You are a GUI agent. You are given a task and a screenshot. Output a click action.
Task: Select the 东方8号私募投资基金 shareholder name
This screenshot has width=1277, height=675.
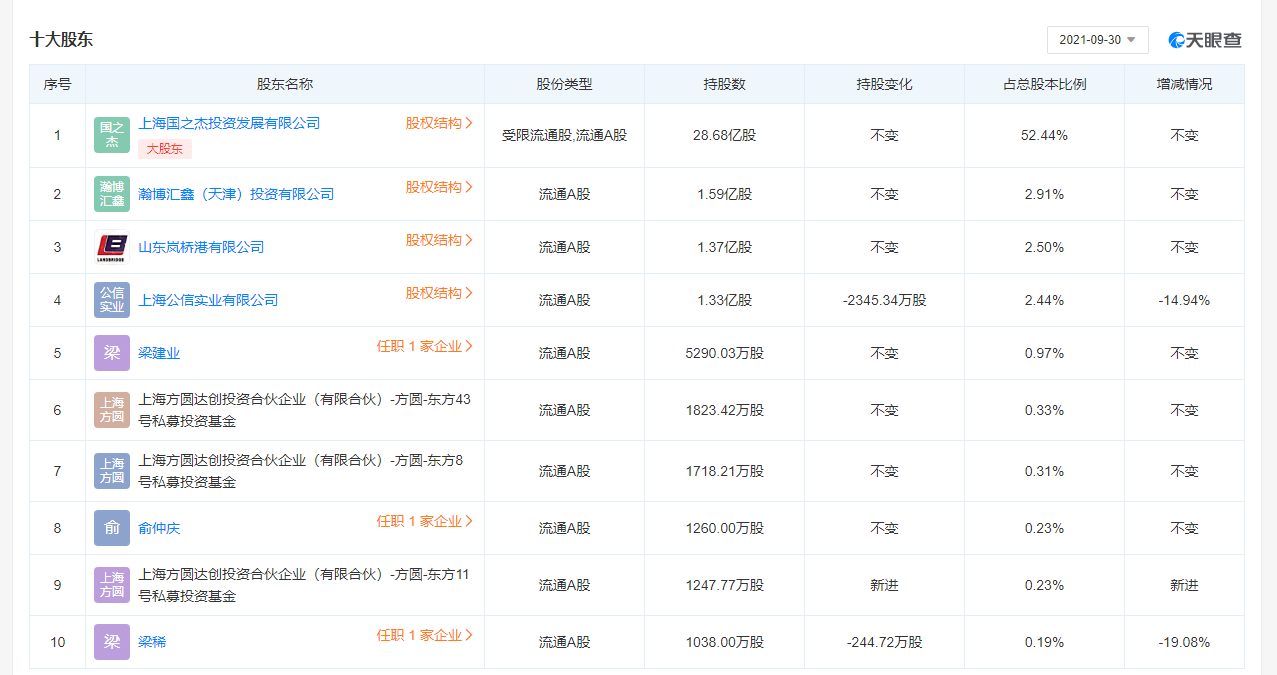point(301,471)
